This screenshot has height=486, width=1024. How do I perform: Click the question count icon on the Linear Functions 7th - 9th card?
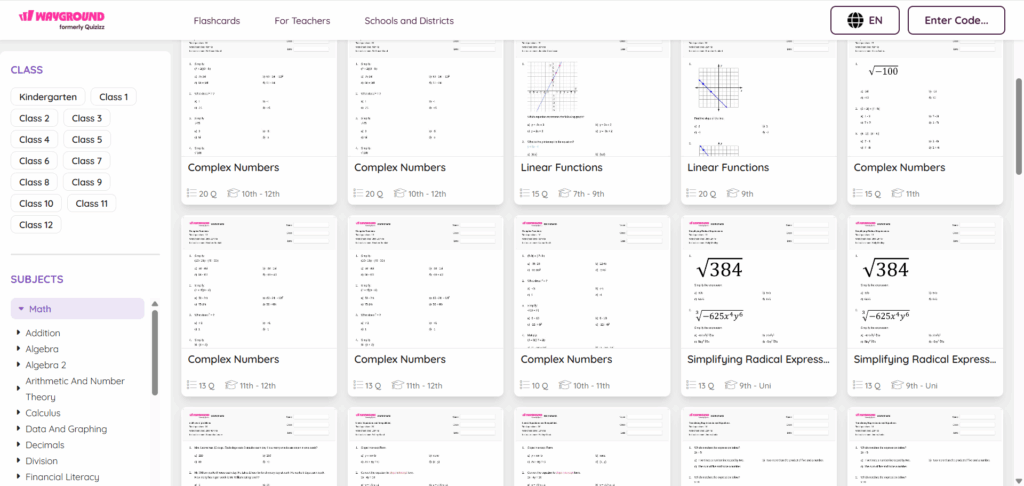[x=527, y=194]
